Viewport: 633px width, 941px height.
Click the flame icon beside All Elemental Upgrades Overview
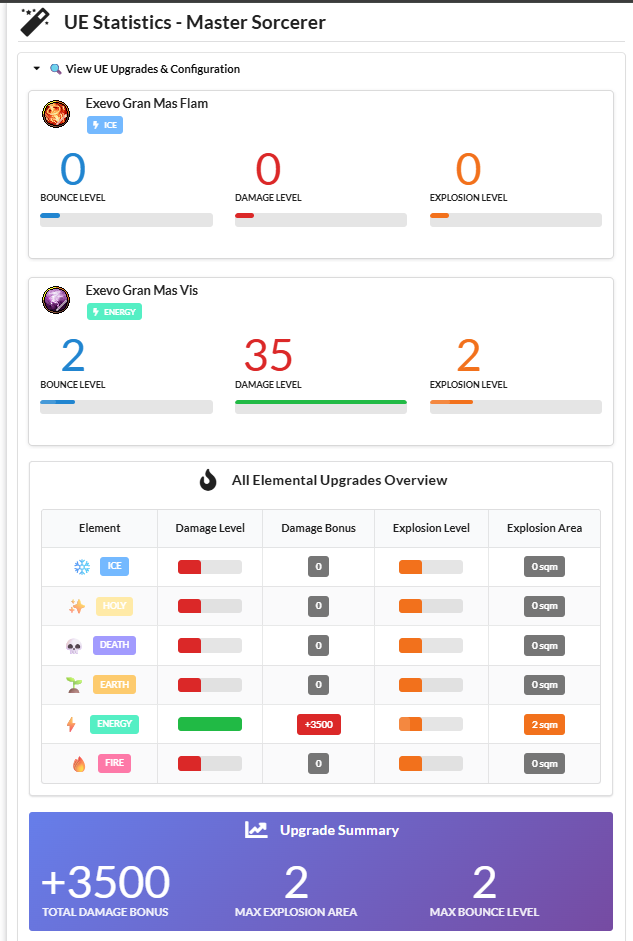coord(208,480)
